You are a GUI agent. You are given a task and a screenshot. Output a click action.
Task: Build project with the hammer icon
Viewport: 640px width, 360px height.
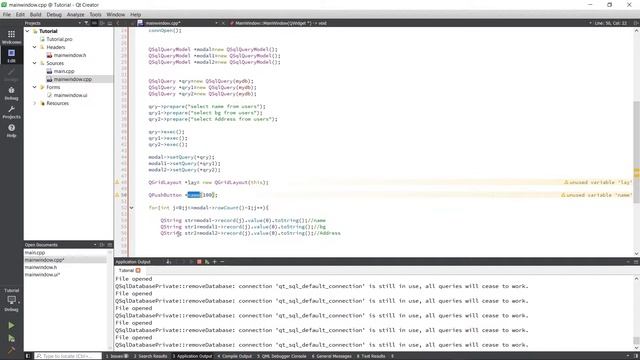pyautogui.click(x=11, y=350)
